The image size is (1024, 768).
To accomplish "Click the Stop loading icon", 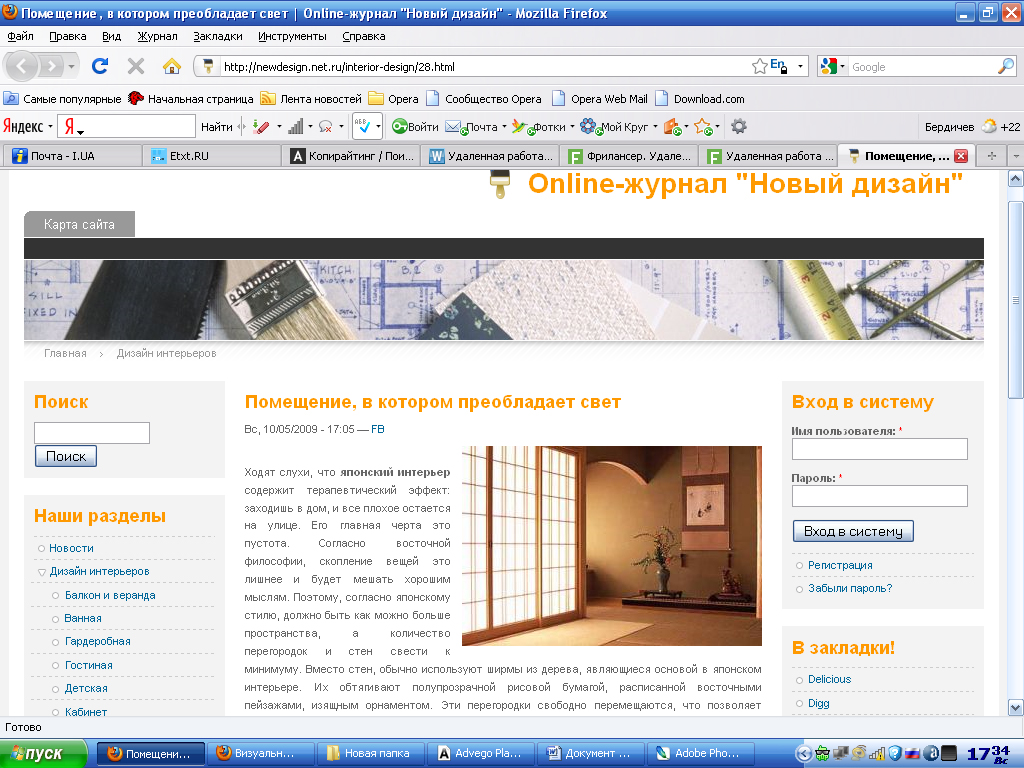I will pos(136,66).
